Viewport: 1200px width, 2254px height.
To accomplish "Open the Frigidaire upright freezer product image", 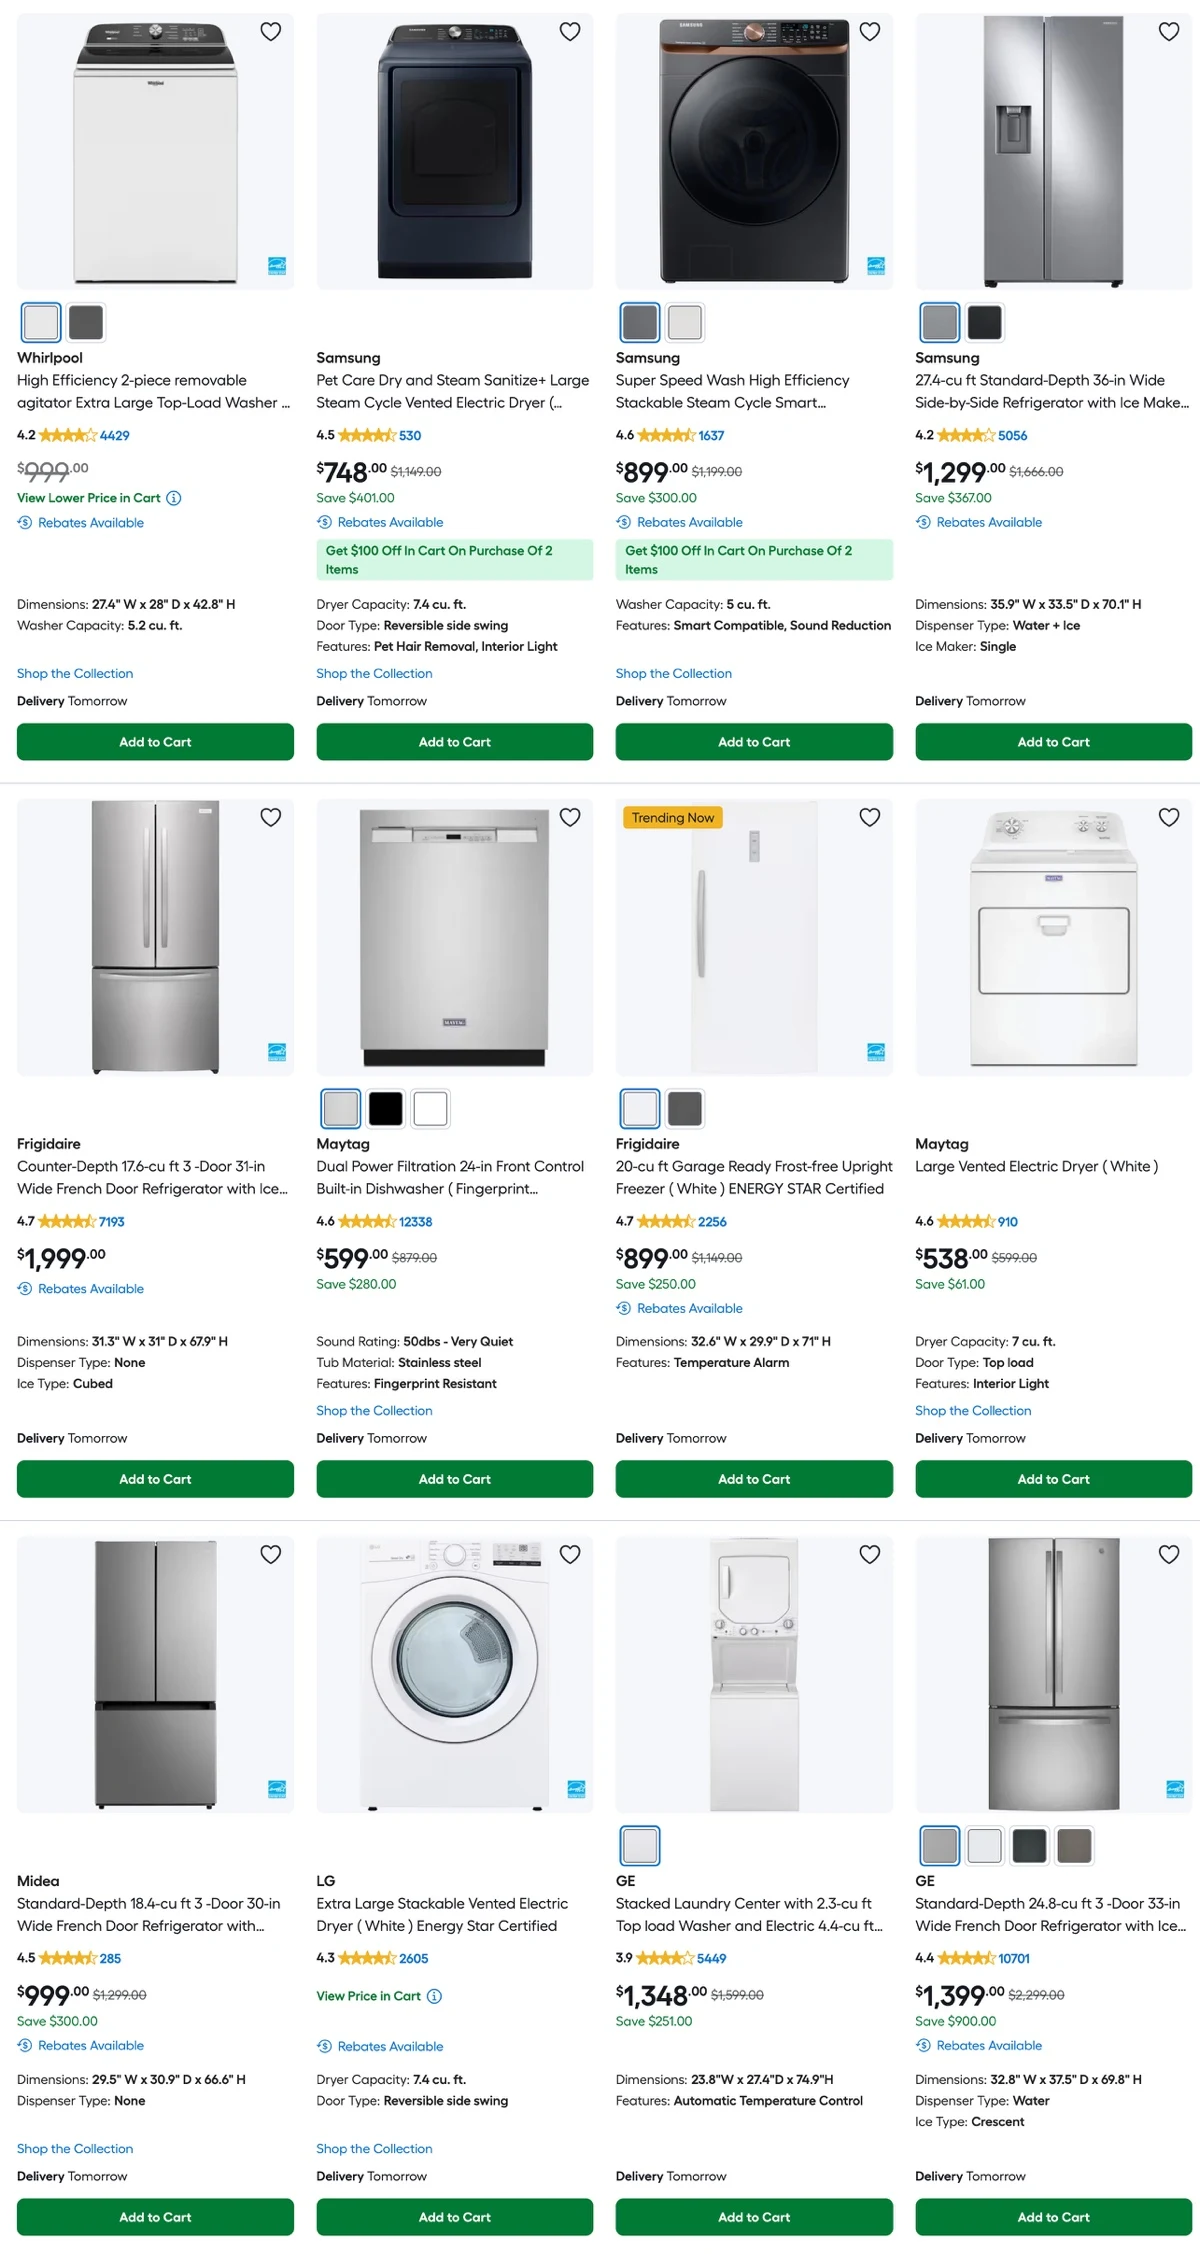I will pos(754,940).
